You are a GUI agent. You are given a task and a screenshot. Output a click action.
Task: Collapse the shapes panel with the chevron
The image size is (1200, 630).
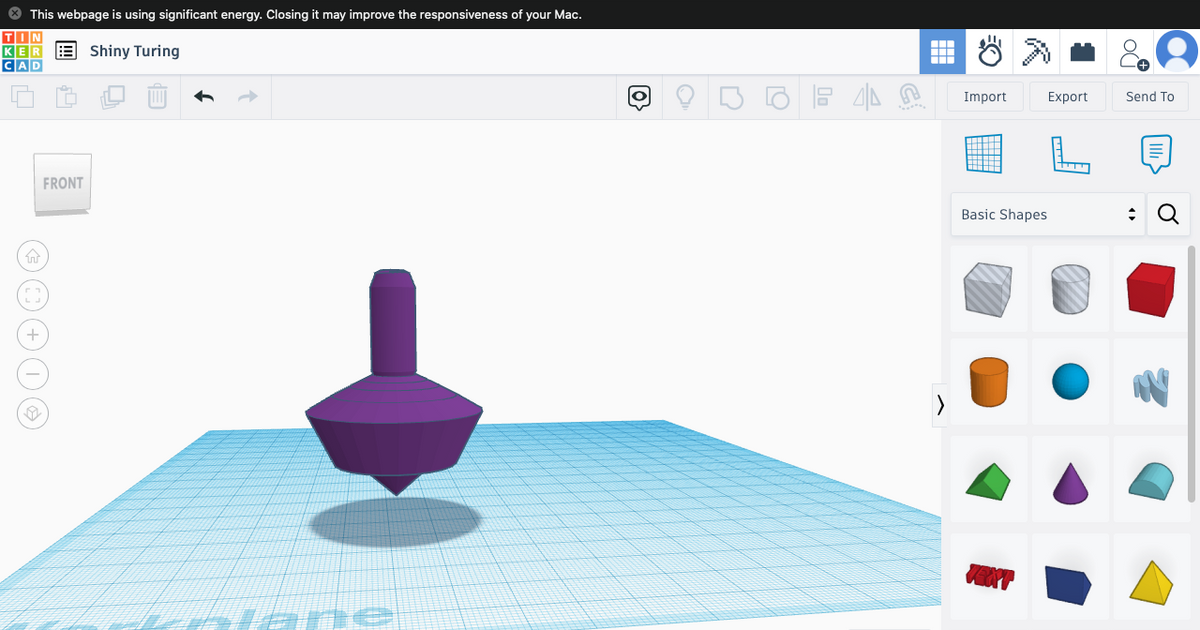point(940,404)
